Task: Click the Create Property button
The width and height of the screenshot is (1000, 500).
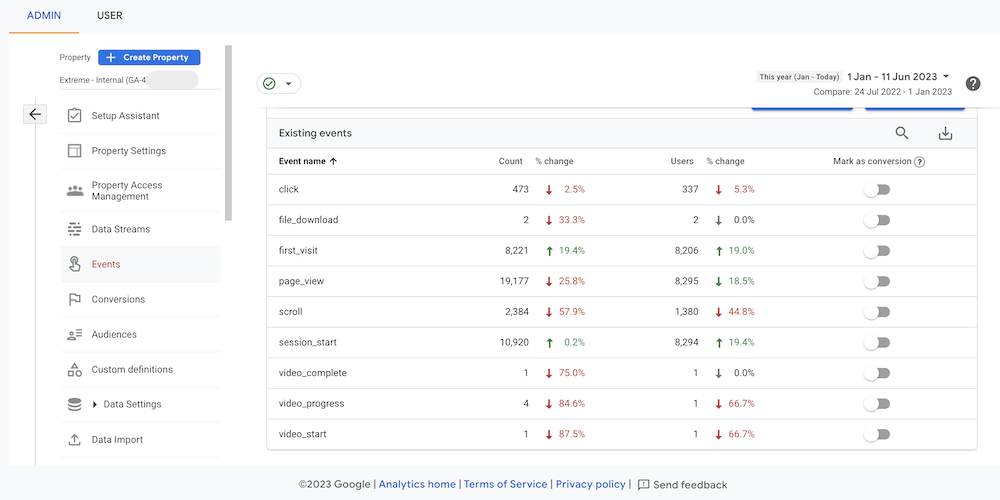Action: 149,58
